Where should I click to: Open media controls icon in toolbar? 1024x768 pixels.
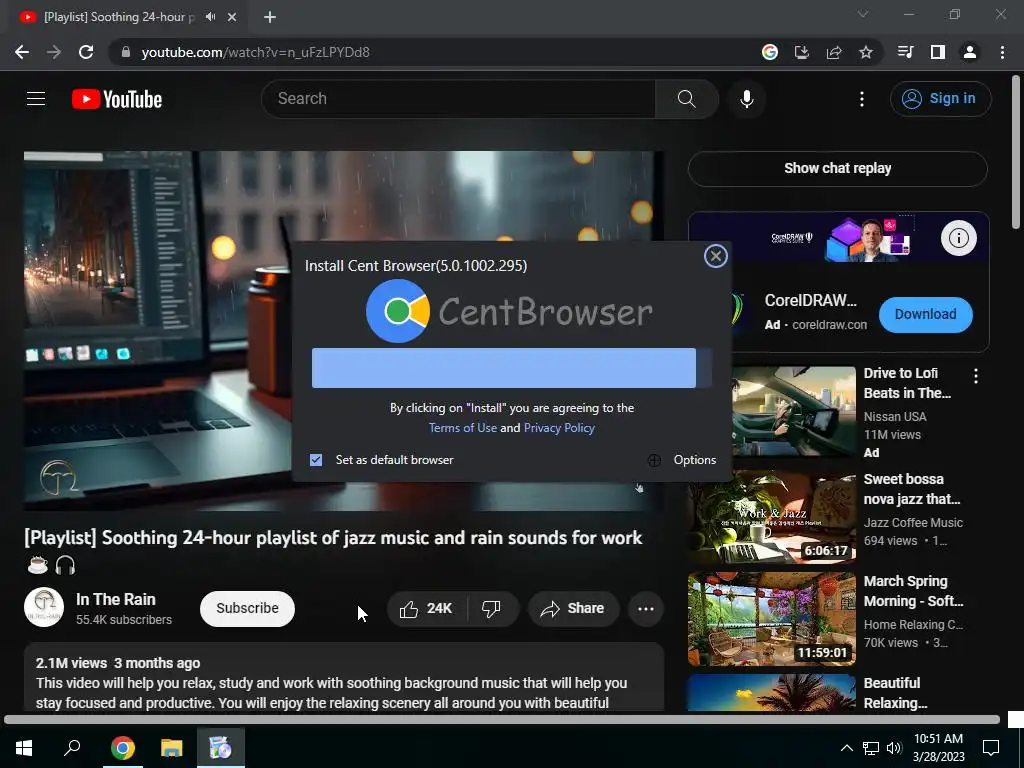coord(905,52)
